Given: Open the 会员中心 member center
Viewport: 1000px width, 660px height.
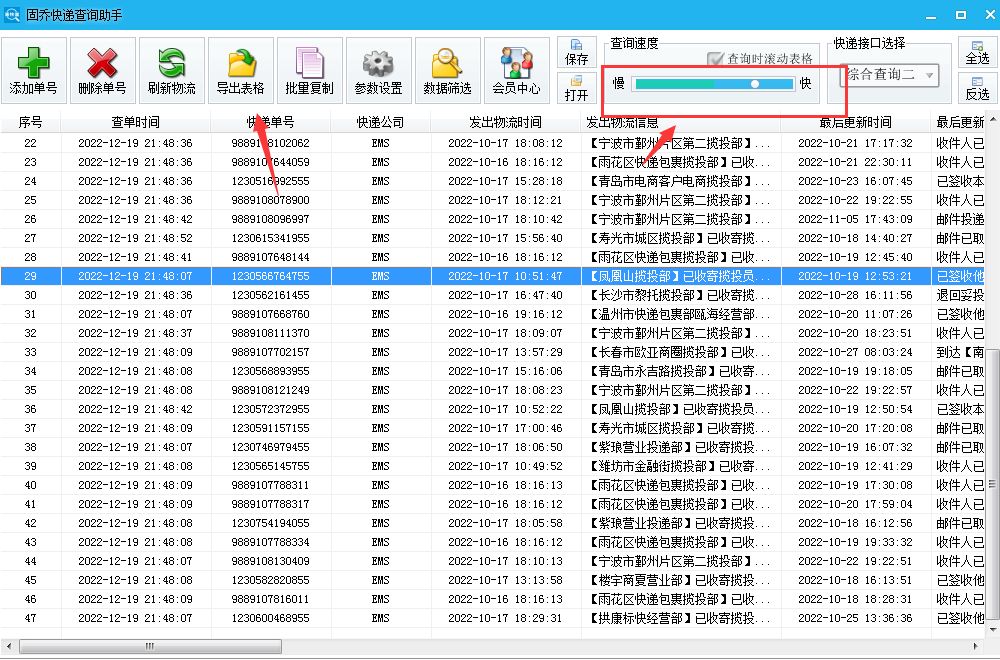Looking at the screenshot, I should (x=516, y=69).
